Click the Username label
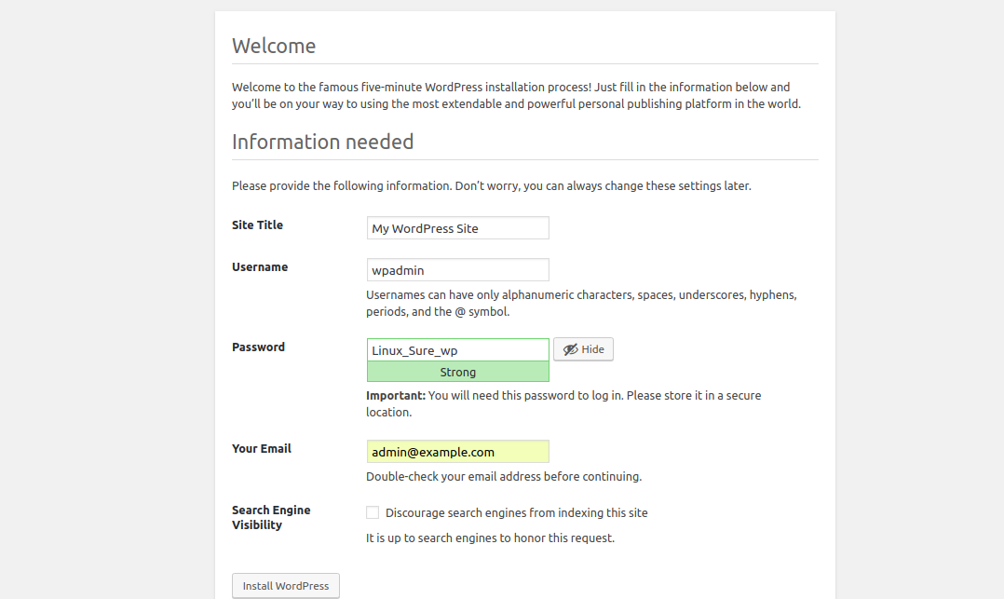Screen dimensions: 1004x599 click(260, 267)
